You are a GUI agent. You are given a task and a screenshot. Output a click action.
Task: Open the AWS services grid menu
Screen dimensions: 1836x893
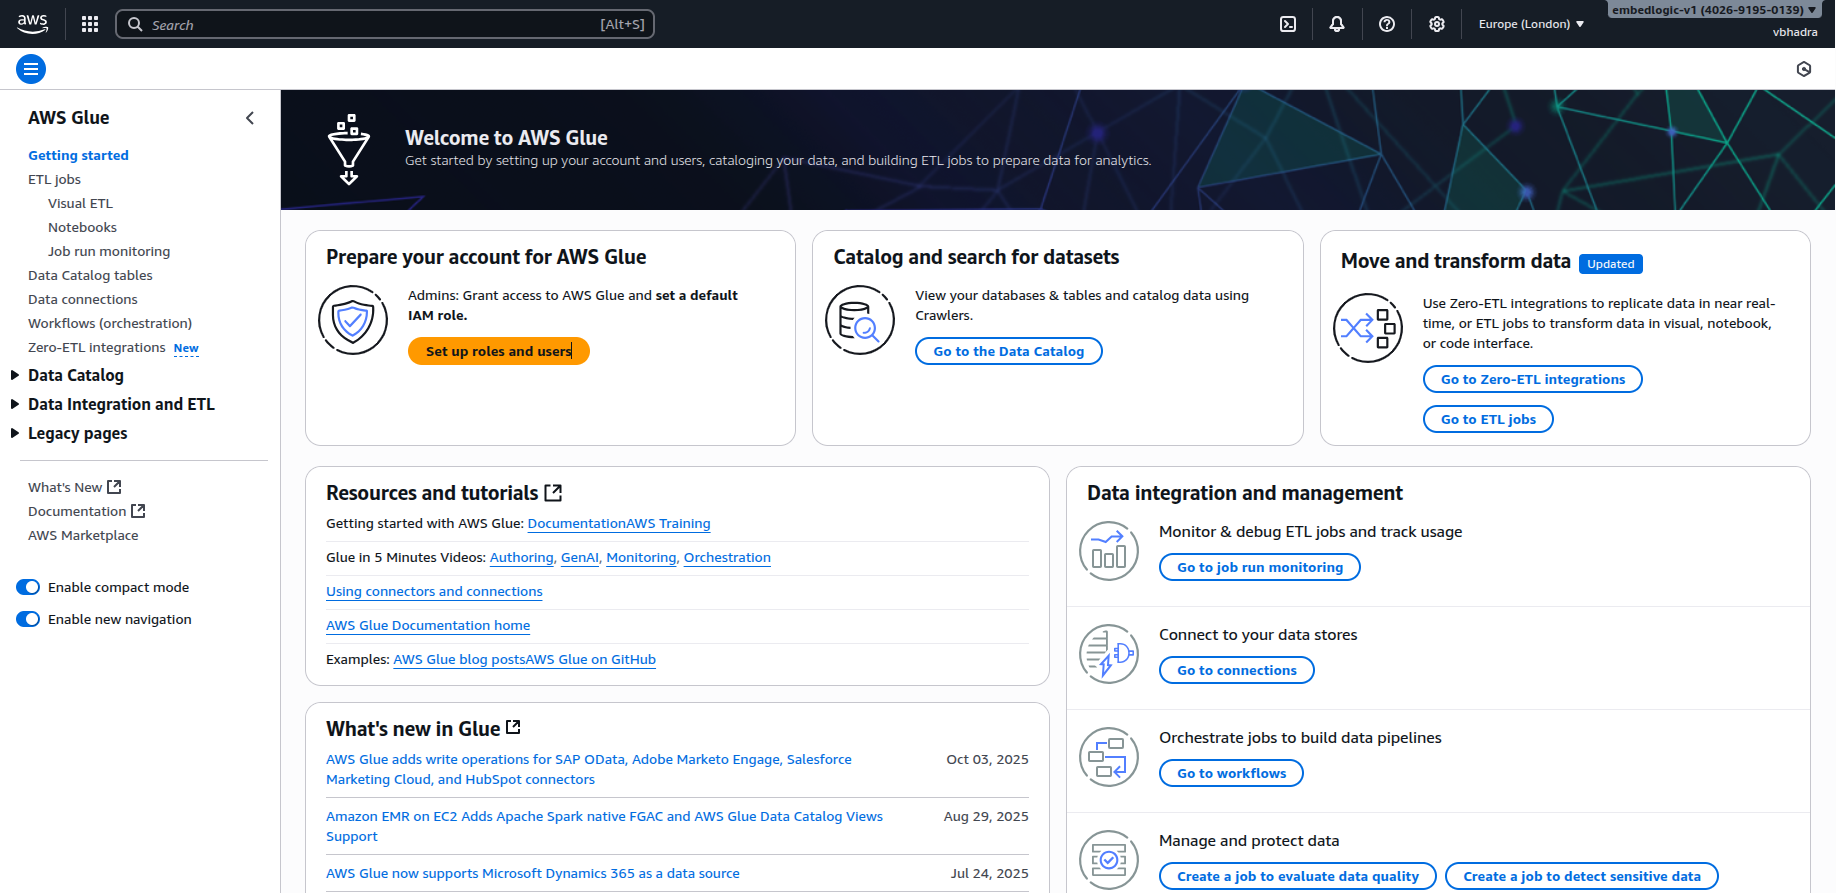[90, 24]
